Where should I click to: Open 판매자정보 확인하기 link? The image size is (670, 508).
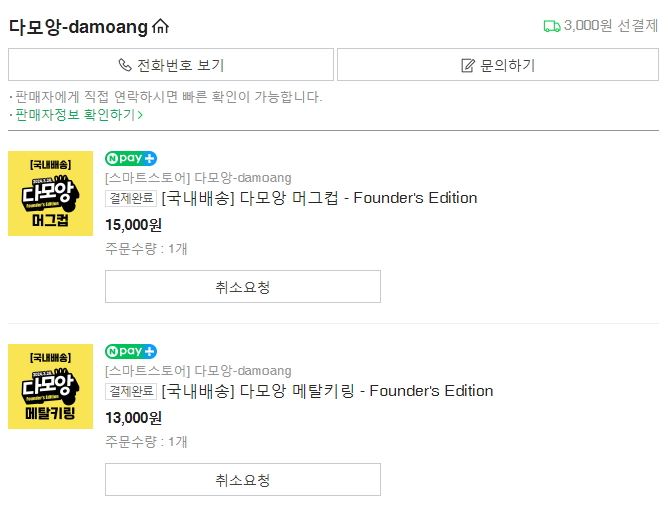(76, 115)
